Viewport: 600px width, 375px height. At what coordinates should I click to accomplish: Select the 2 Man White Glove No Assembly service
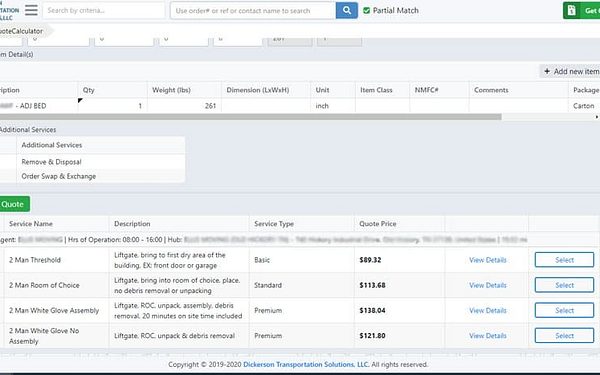pos(564,336)
